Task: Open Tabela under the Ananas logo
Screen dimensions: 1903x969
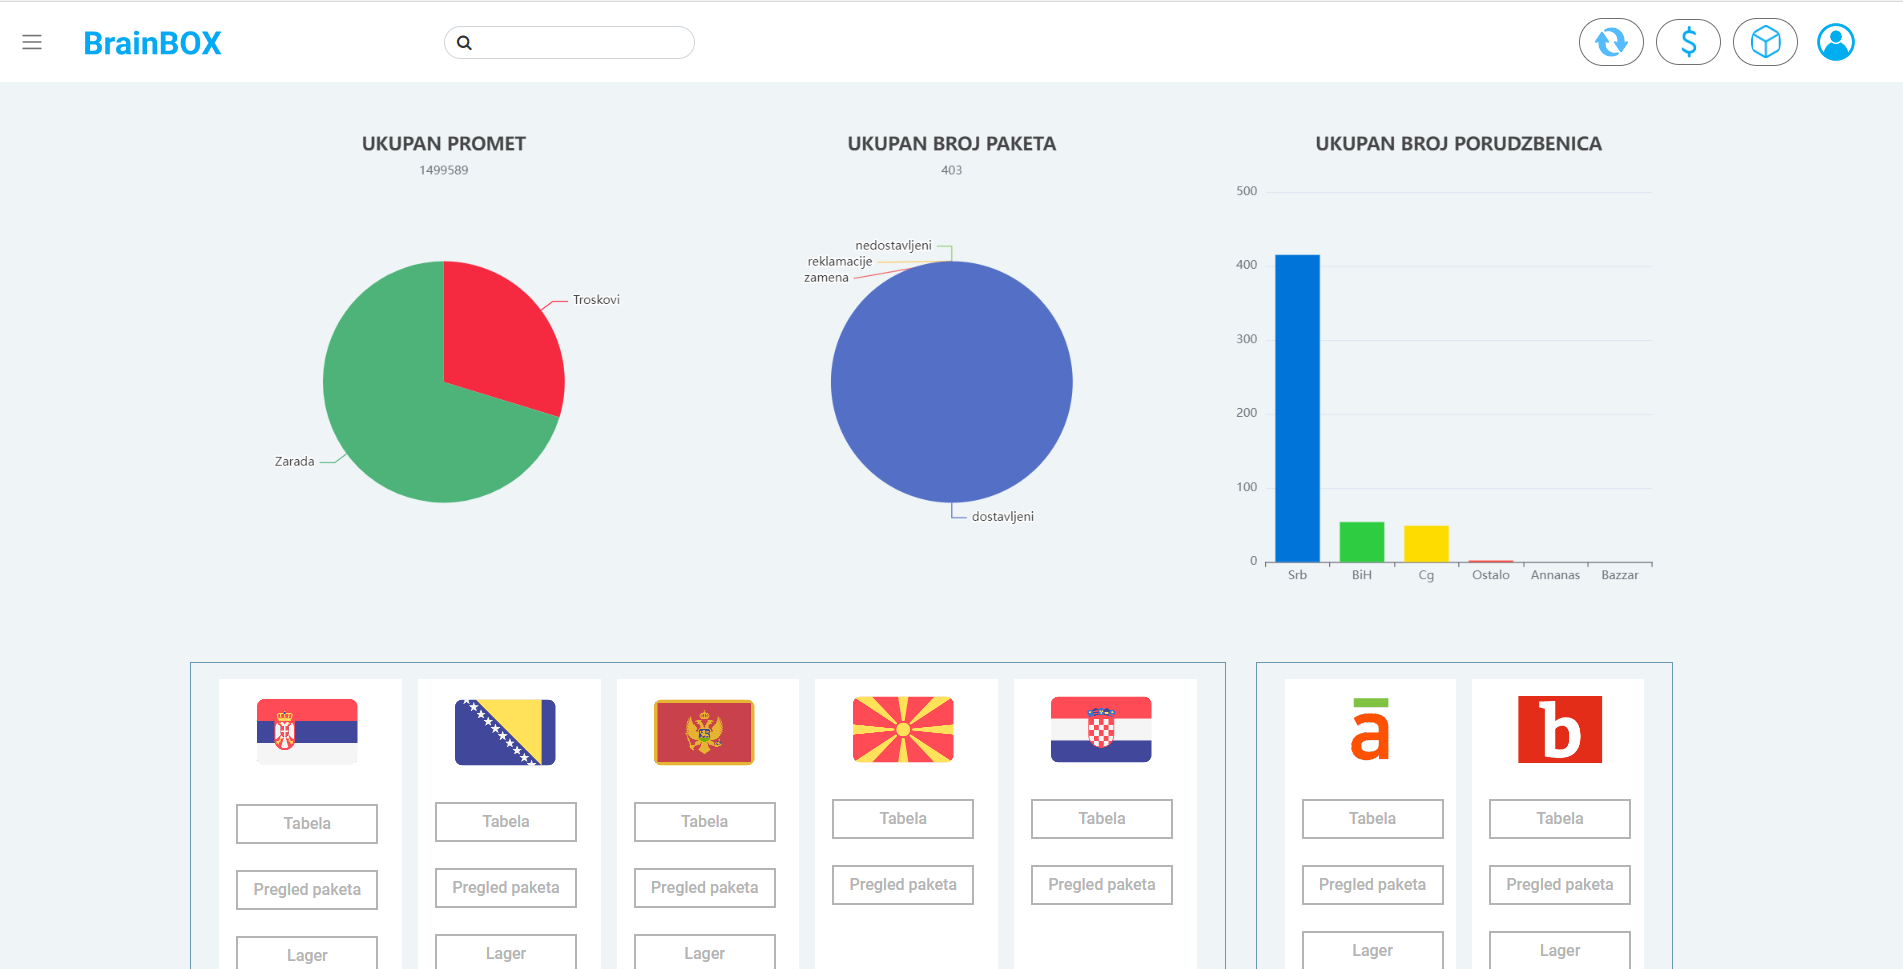Action: tap(1372, 819)
